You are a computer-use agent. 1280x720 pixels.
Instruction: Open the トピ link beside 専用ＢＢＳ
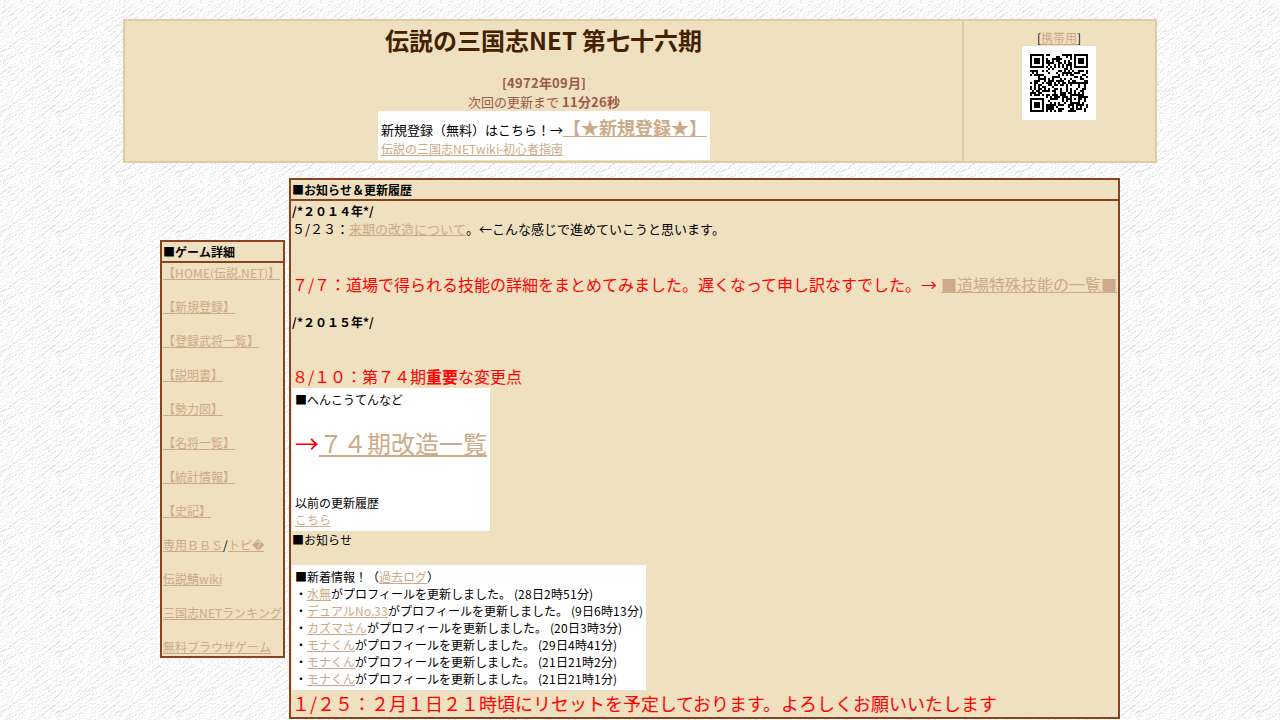pos(246,545)
